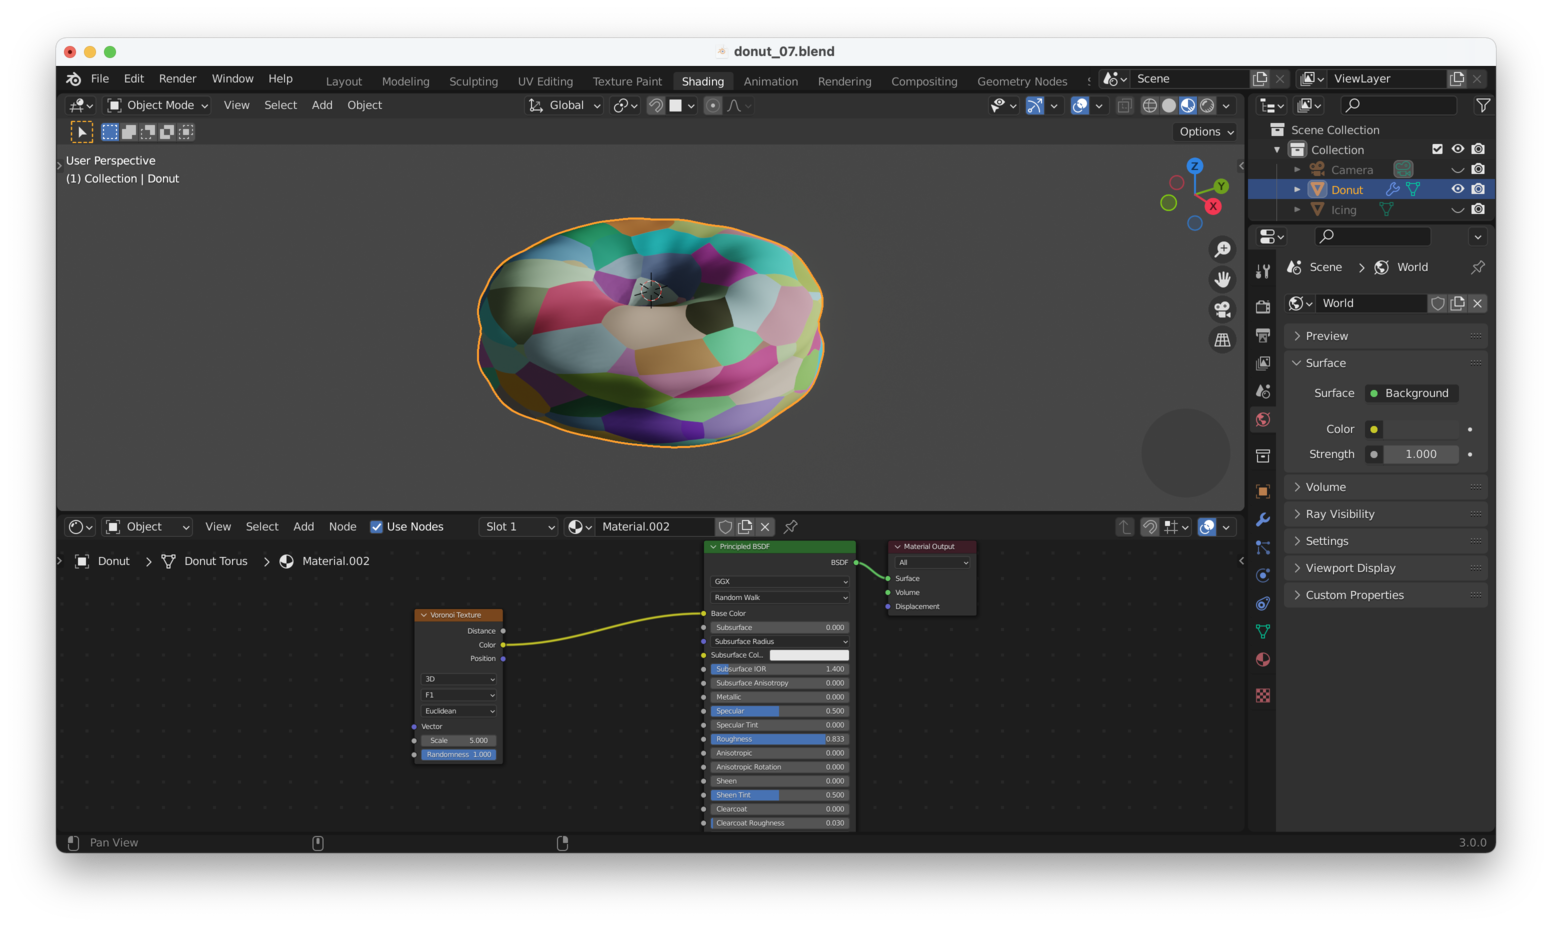The image size is (1552, 927).
Task: Click the Options button in viewport
Action: pyautogui.click(x=1205, y=132)
